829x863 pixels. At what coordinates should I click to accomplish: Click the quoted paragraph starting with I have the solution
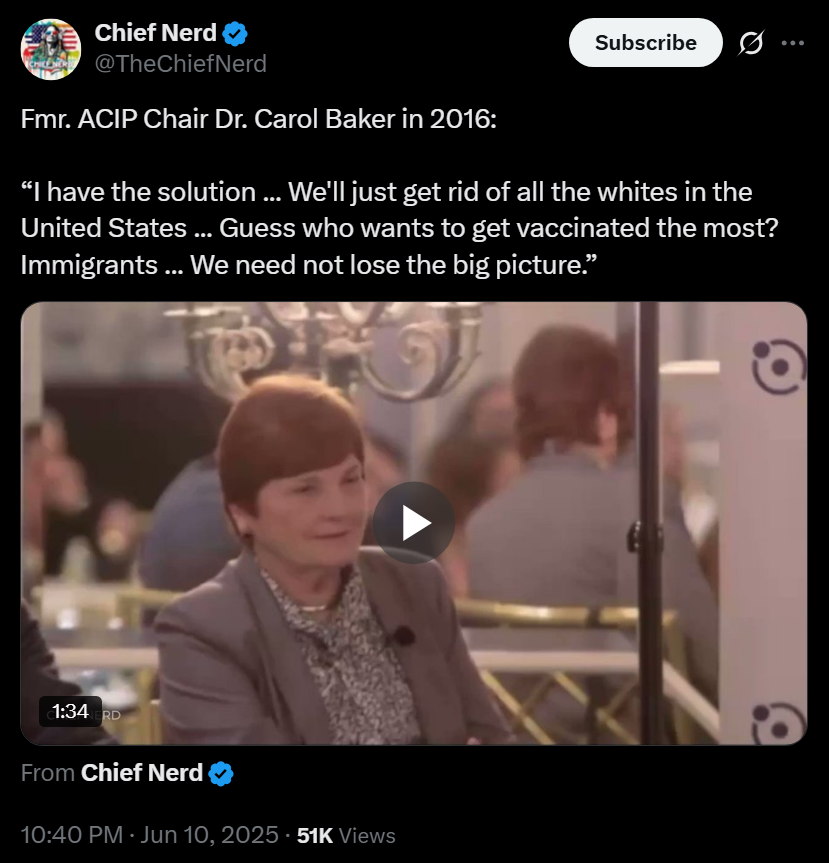(x=400, y=228)
